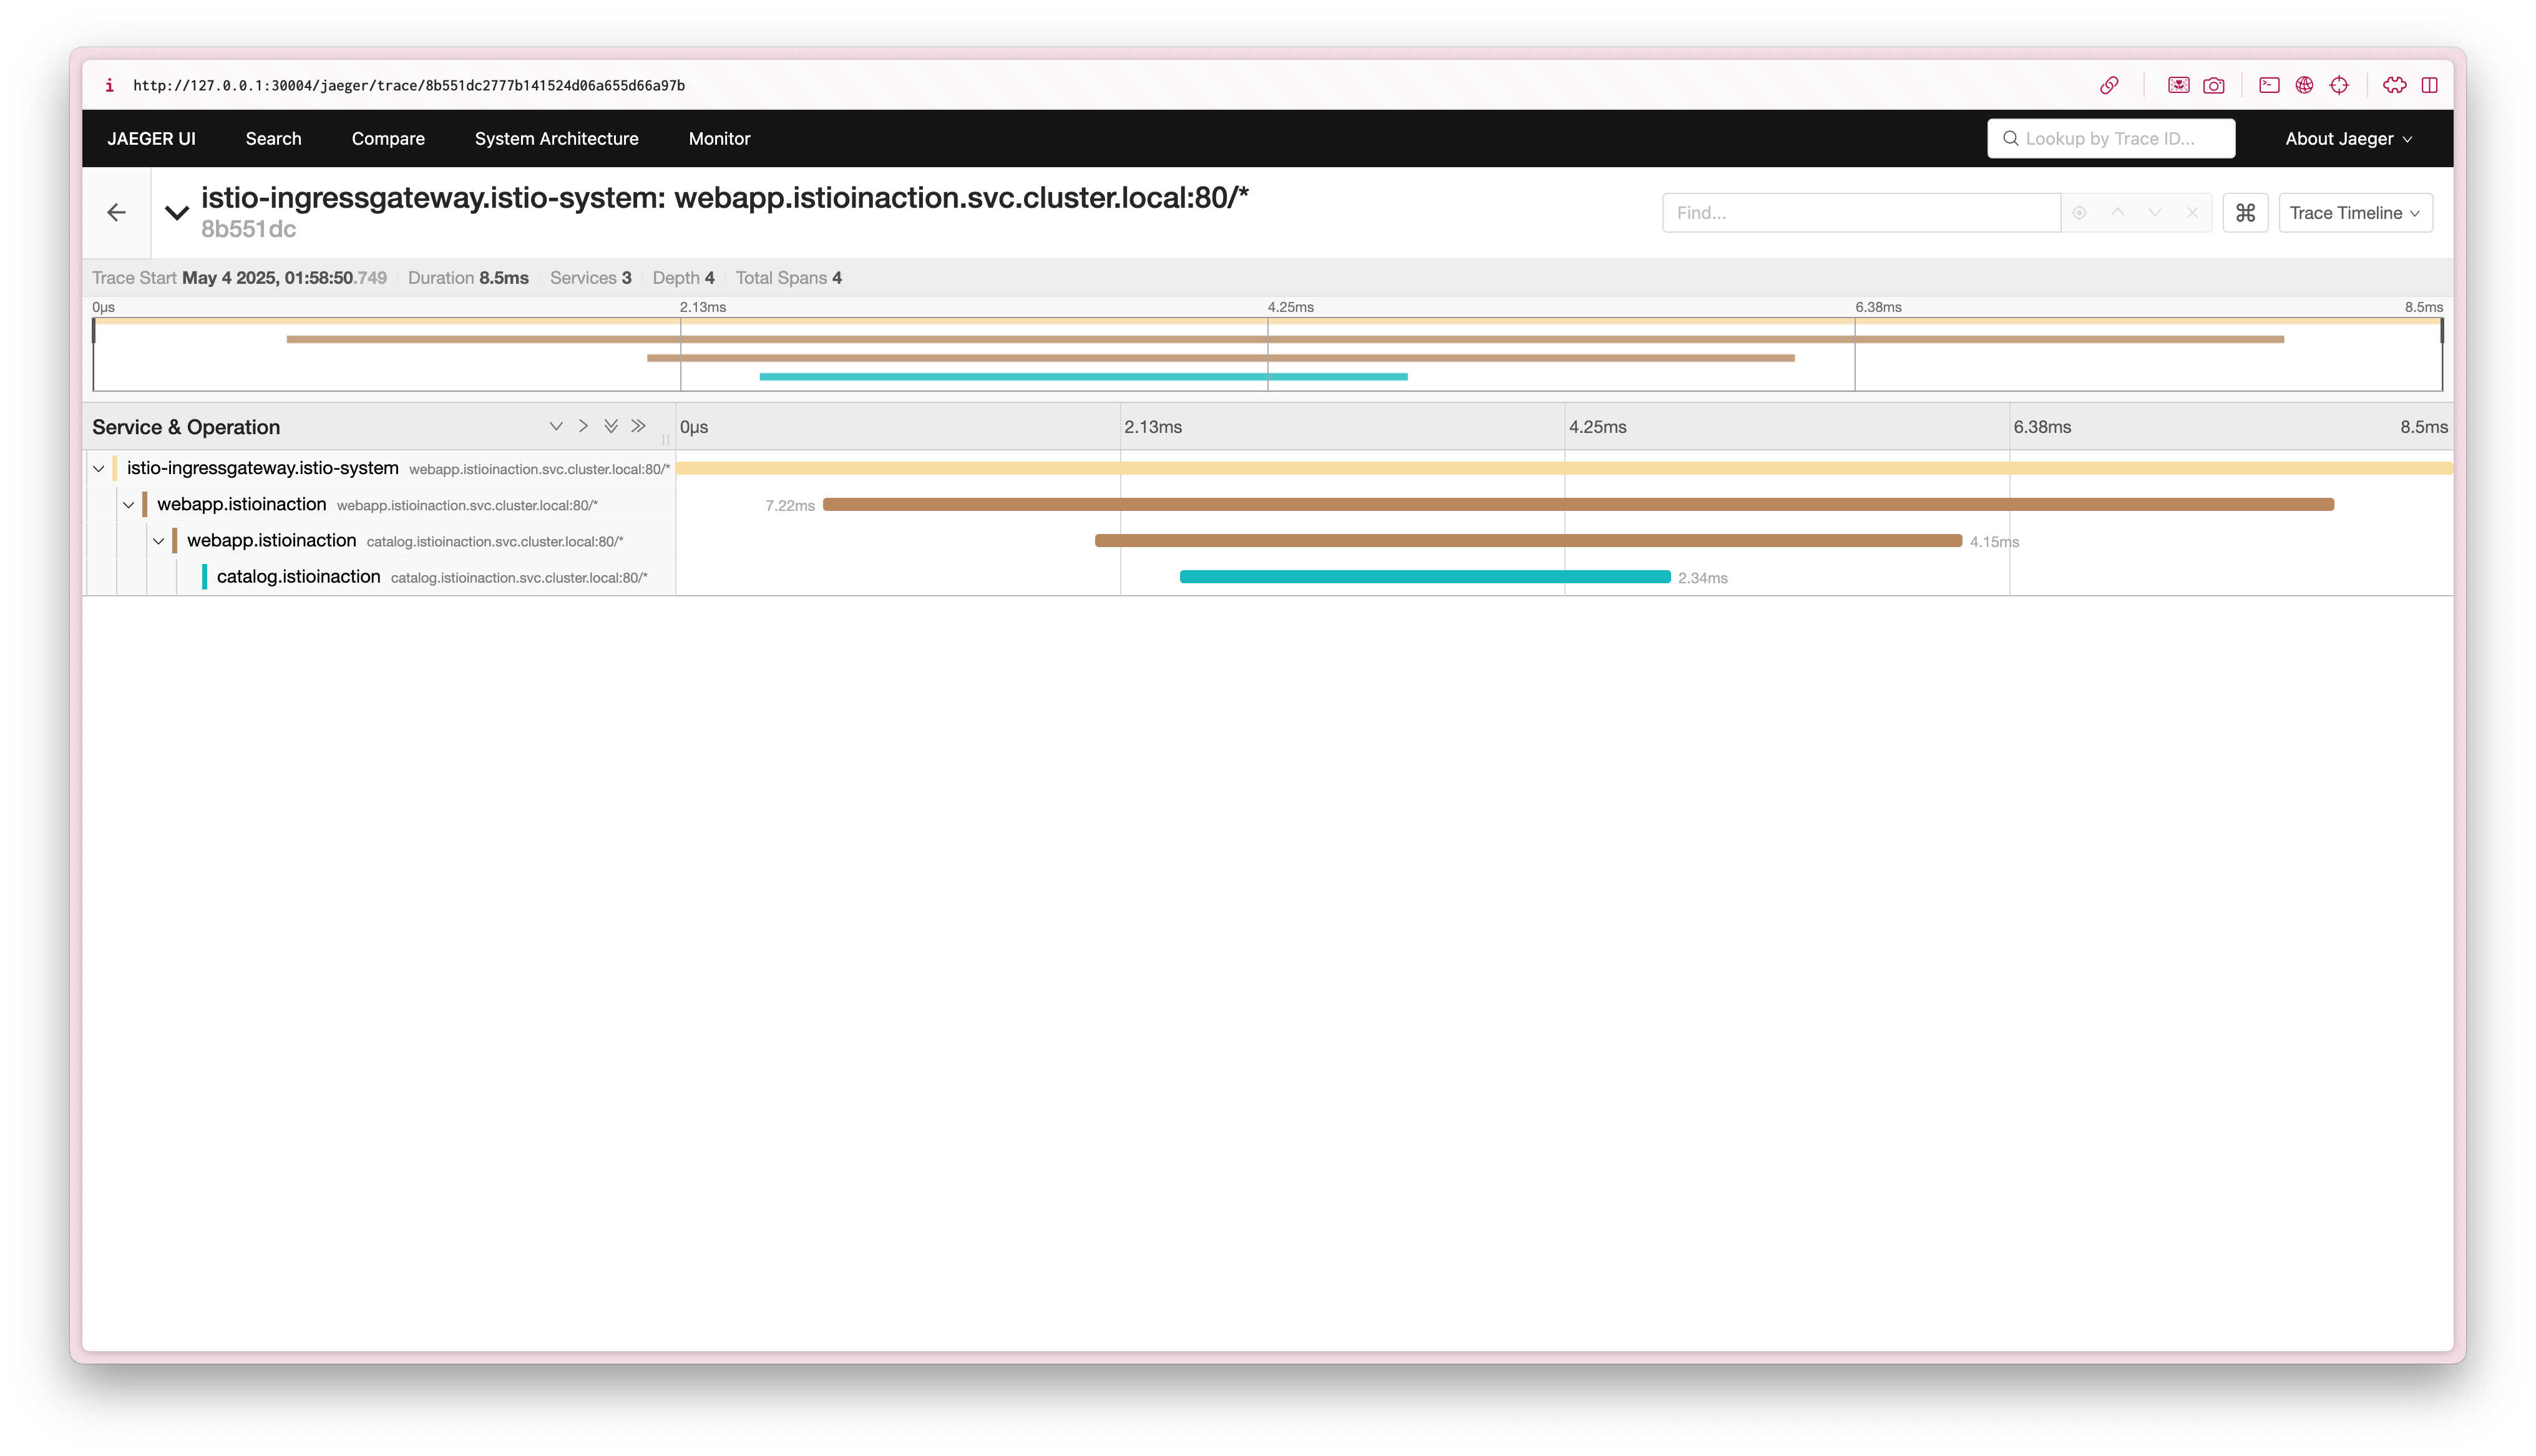Click the teal 2.34ms catalog span bar
This screenshot has width=2536, height=1456.
coord(1425,576)
